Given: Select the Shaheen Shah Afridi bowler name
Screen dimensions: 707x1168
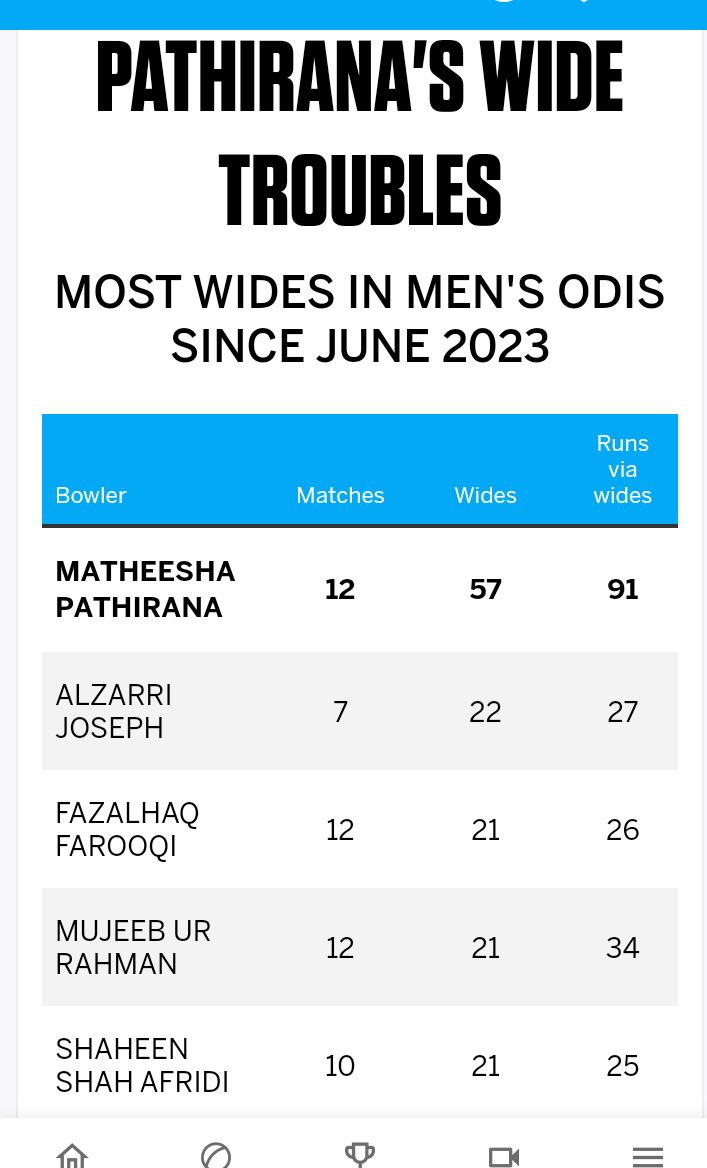Looking at the screenshot, I should (142, 1065).
